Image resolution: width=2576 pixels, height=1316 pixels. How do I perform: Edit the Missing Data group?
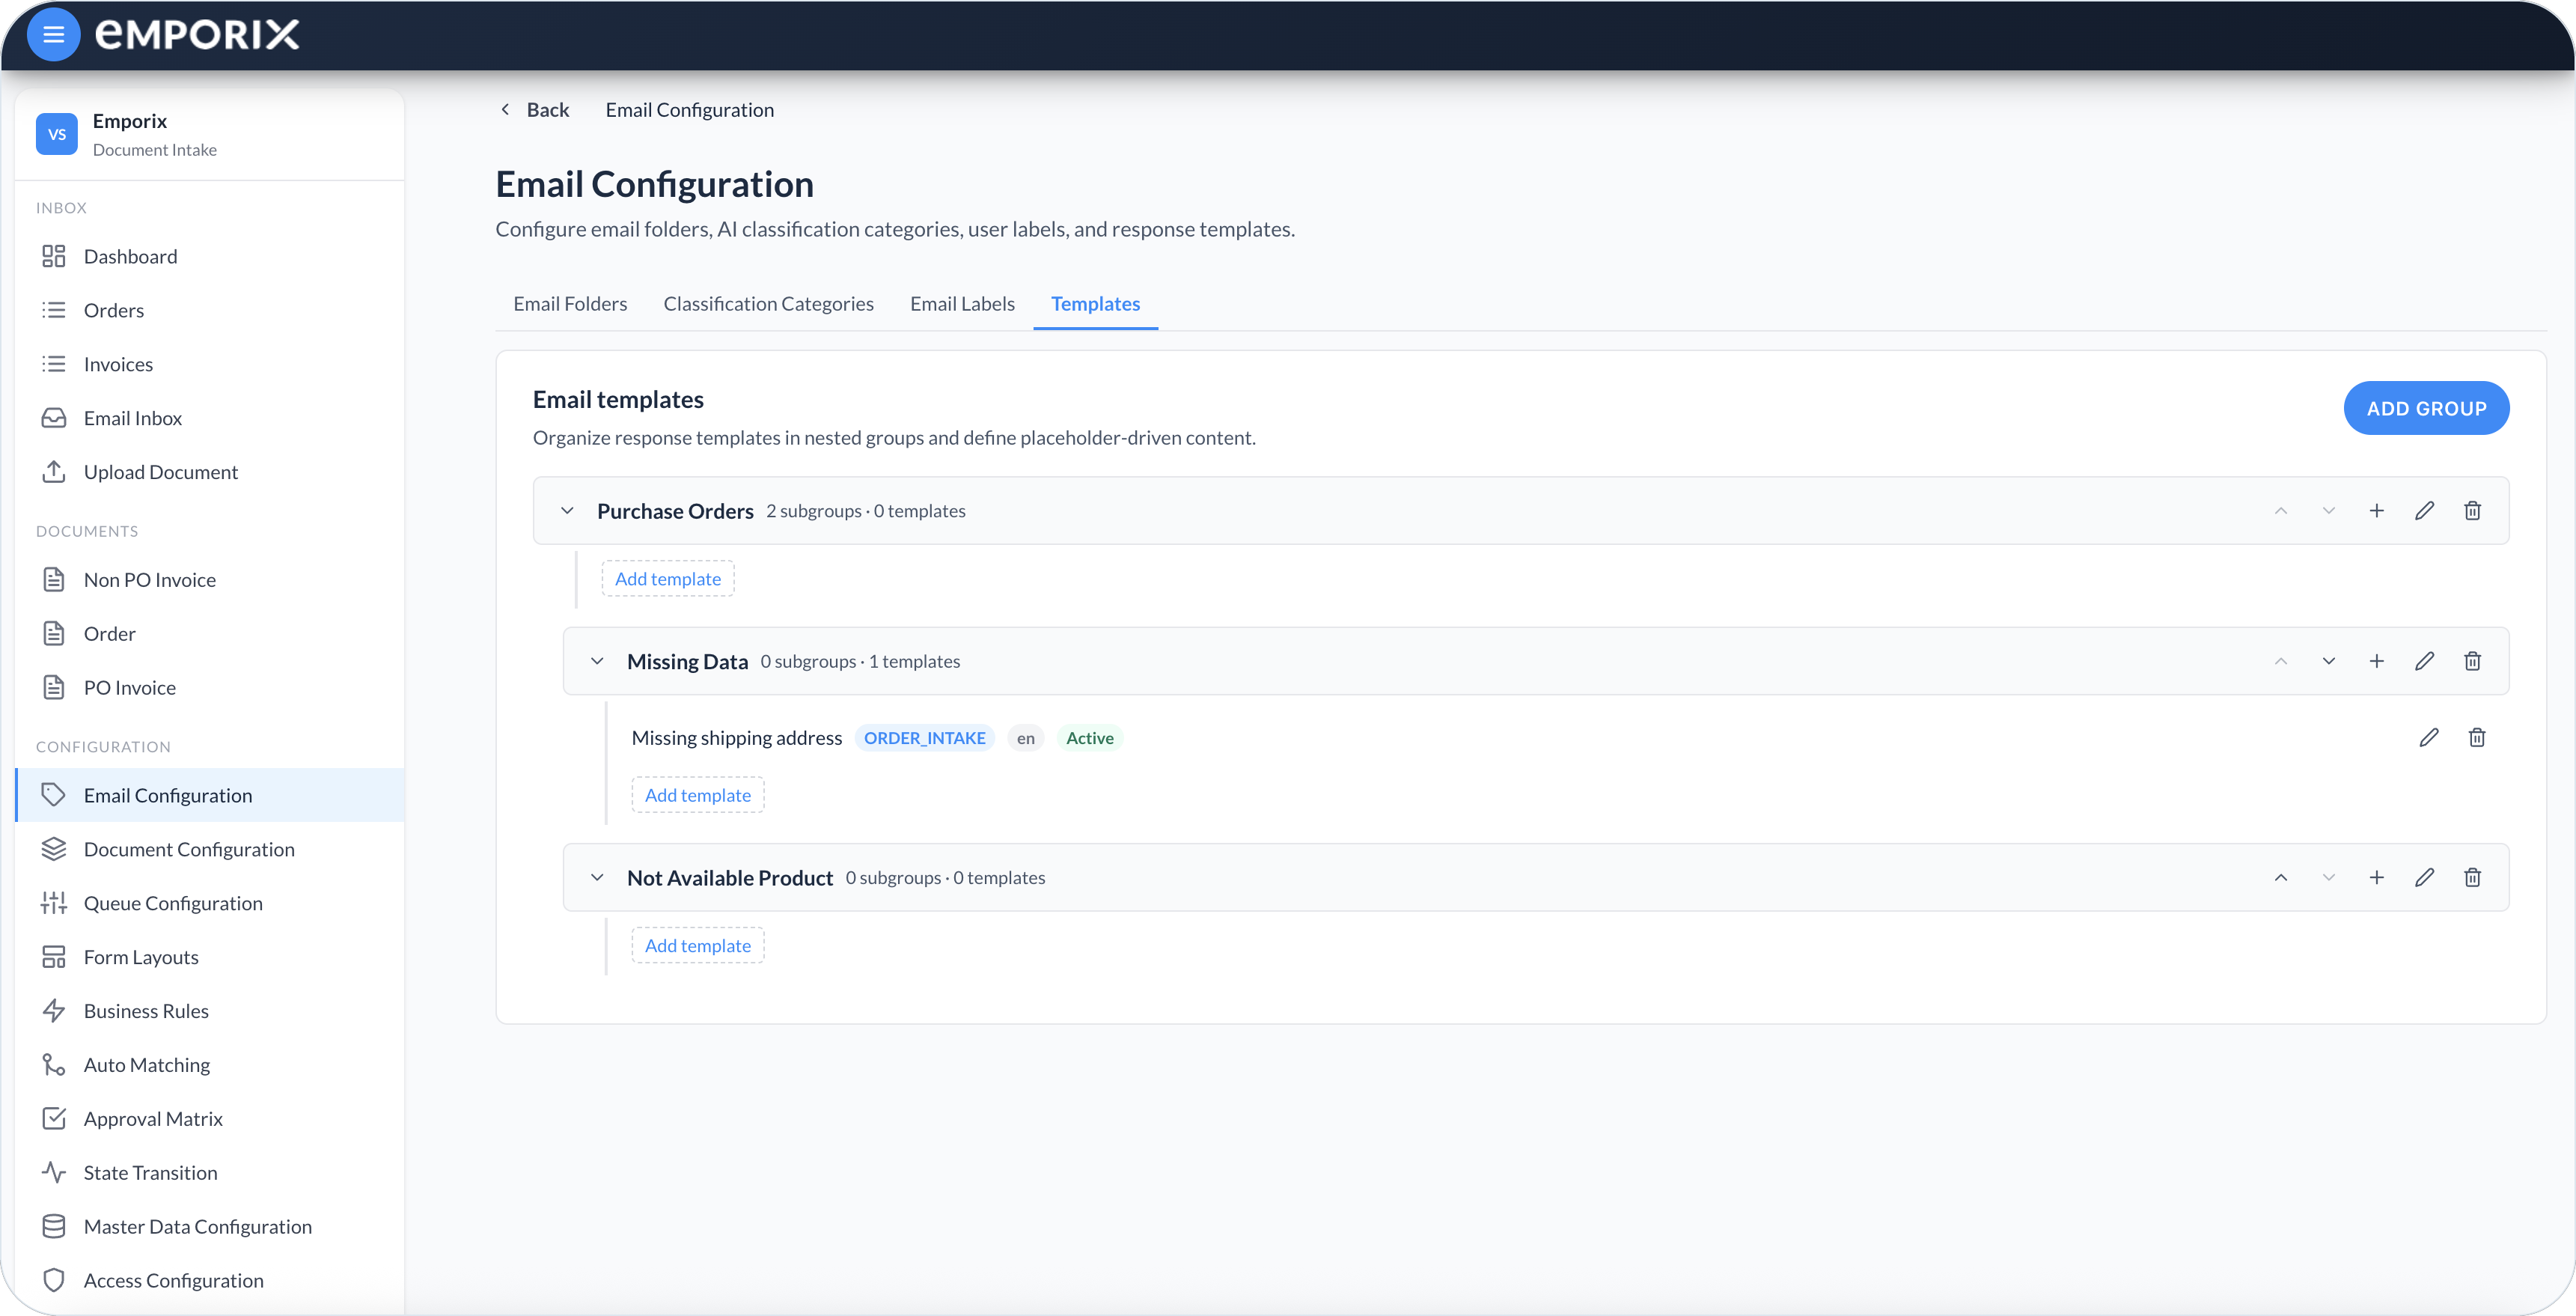[x=2424, y=661]
